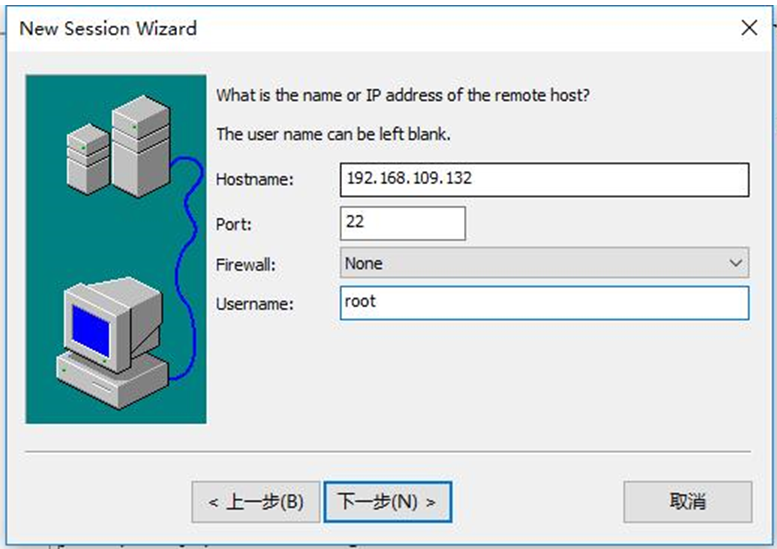Click the Hostname: label
This screenshot has width=777, height=549.
click(x=255, y=179)
